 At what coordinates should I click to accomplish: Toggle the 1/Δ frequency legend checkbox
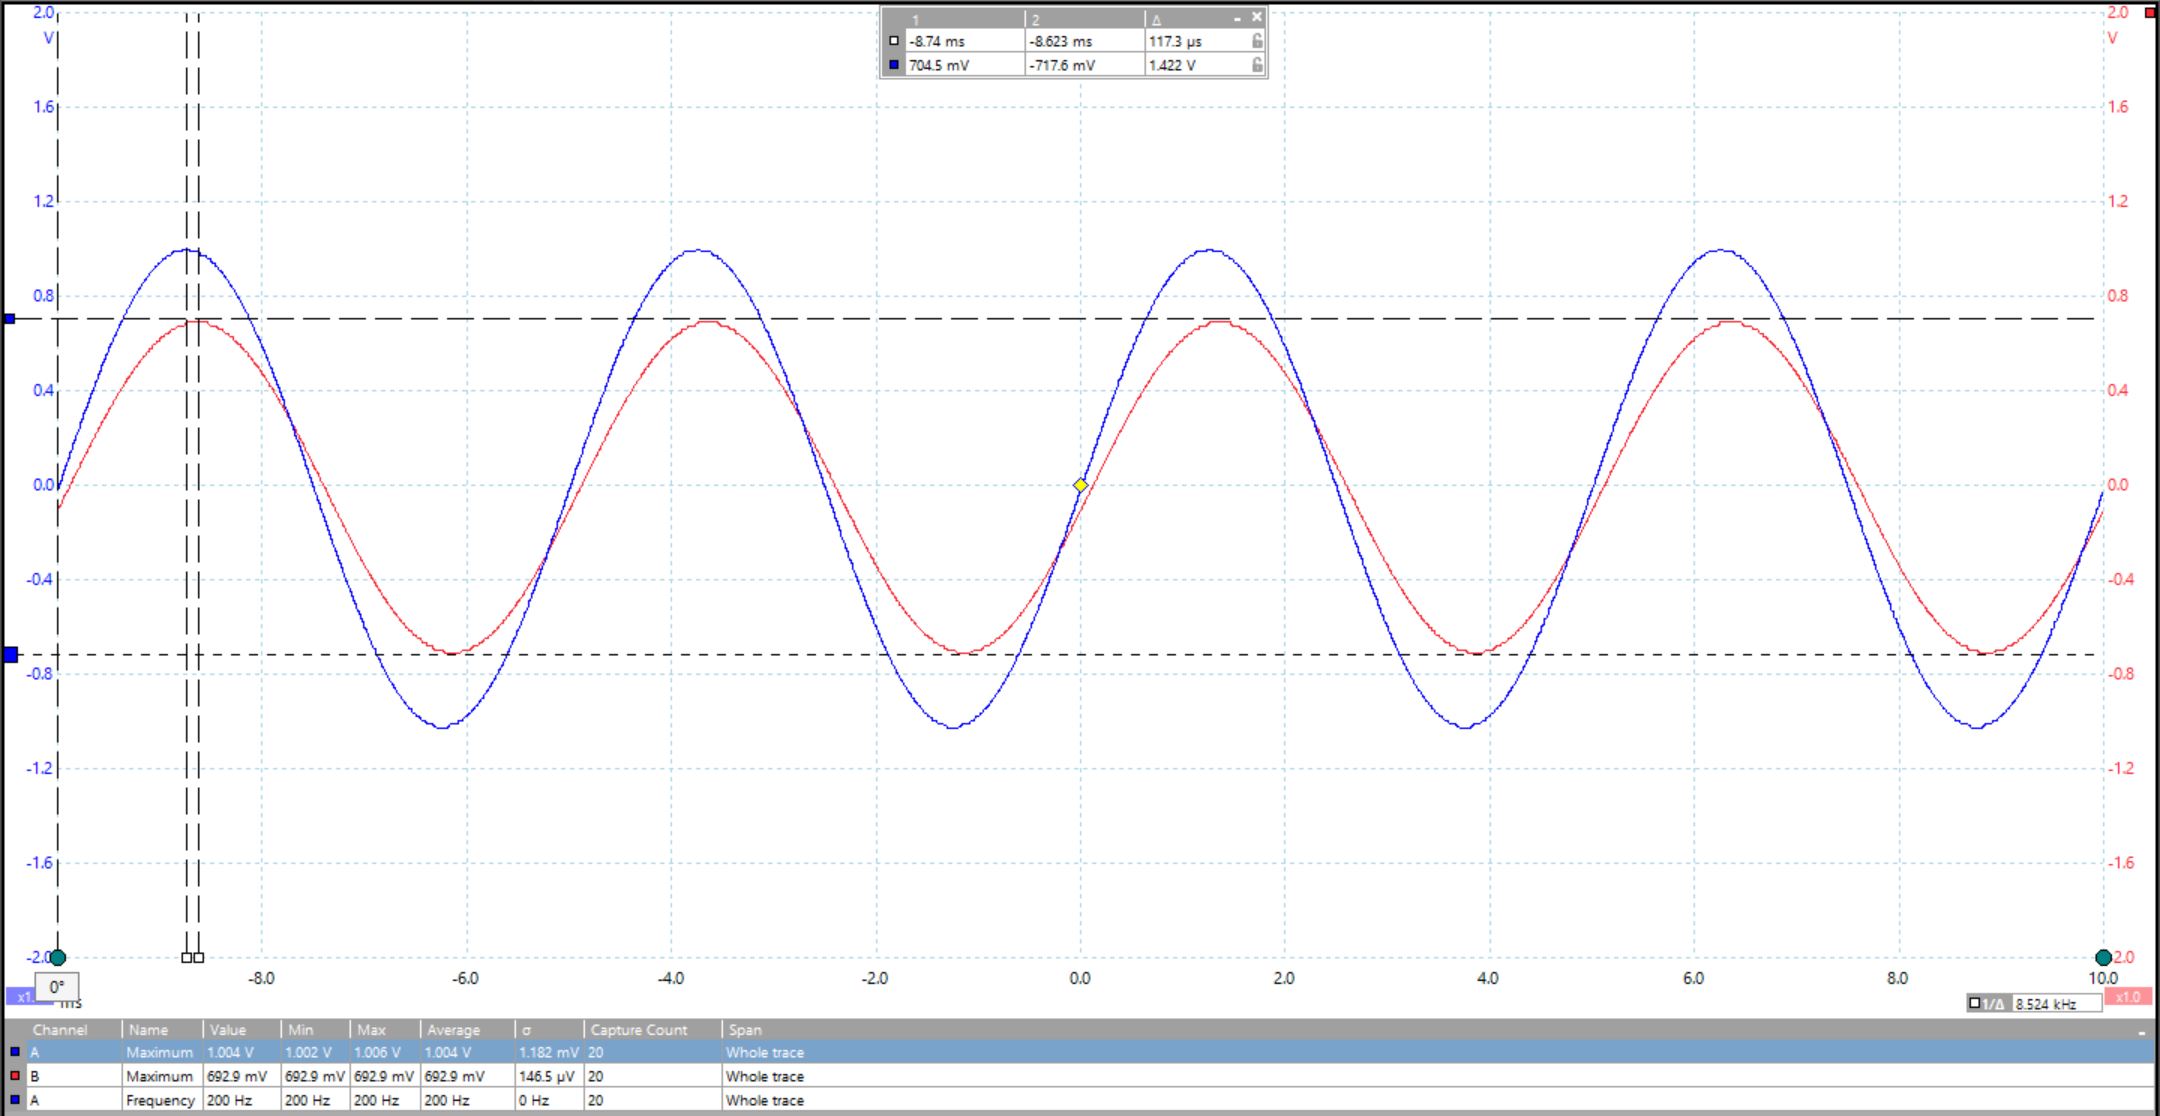[1975, 1004]
